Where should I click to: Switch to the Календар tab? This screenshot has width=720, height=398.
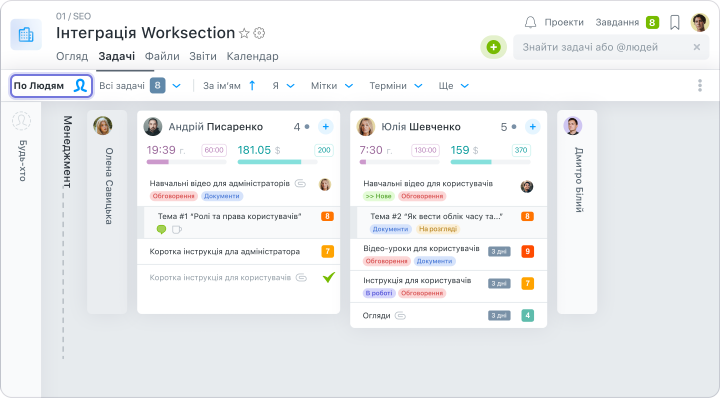[253, 56]
